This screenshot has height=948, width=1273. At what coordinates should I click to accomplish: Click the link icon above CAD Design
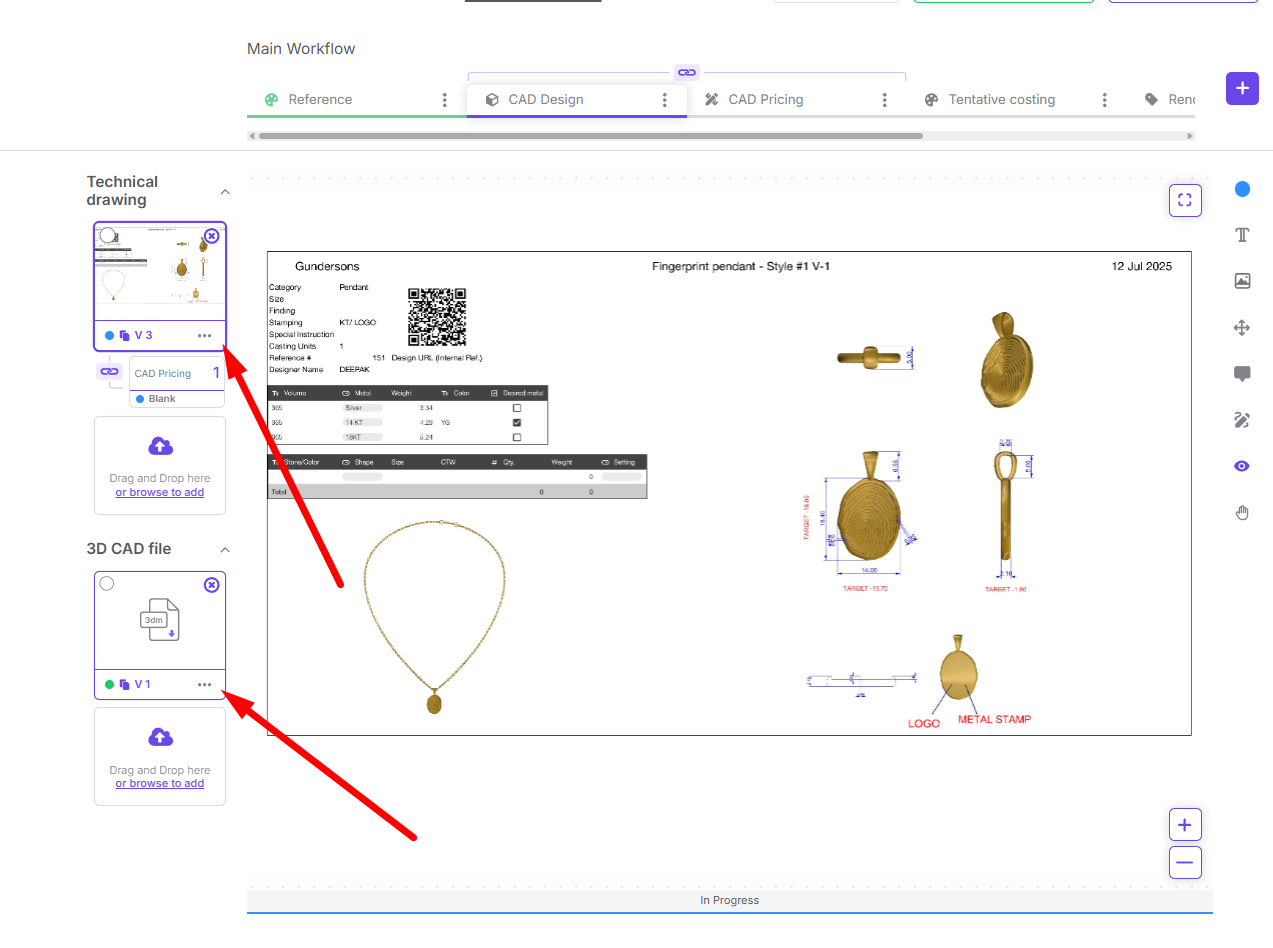(x=686, y=72)
